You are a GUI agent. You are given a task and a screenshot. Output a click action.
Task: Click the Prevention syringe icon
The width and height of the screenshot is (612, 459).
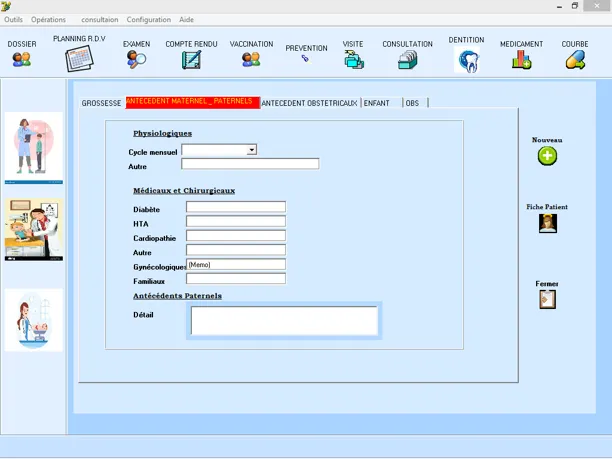coord(305,59)
